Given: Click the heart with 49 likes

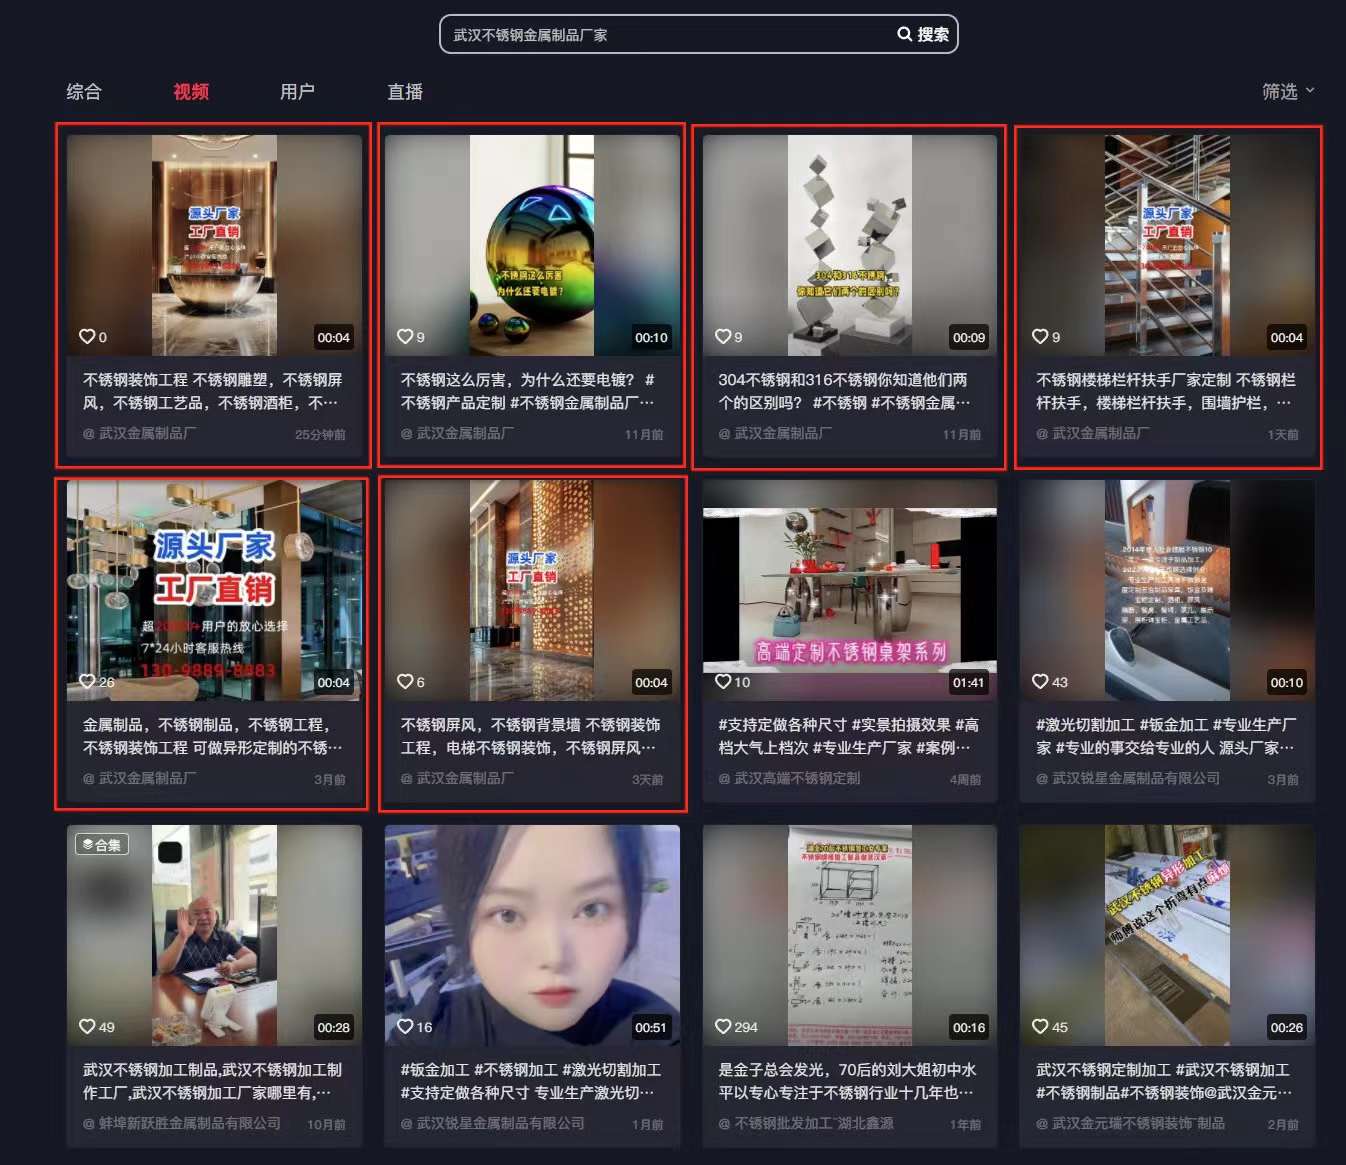Looking at the screenshot, I should click(x=88, y=1027).
